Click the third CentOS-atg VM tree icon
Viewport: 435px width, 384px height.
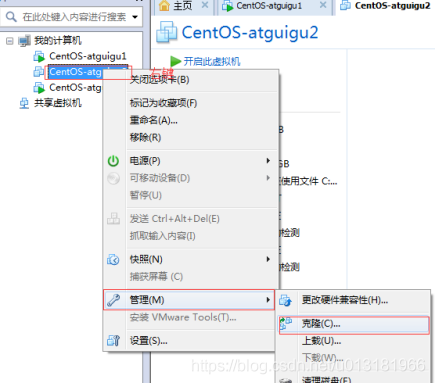[x=39, y=88]
